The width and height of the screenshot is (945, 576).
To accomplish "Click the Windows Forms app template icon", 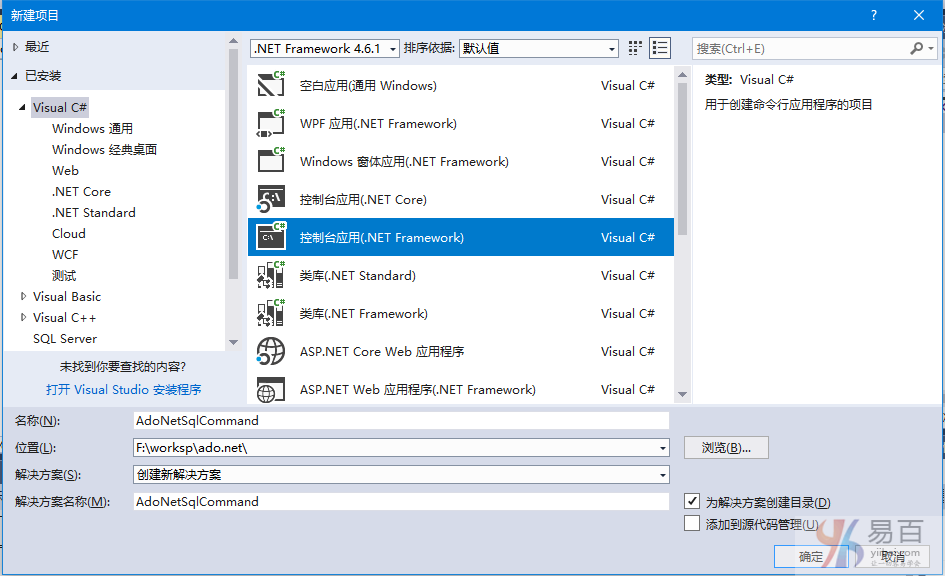I will [x=271, y=161].
